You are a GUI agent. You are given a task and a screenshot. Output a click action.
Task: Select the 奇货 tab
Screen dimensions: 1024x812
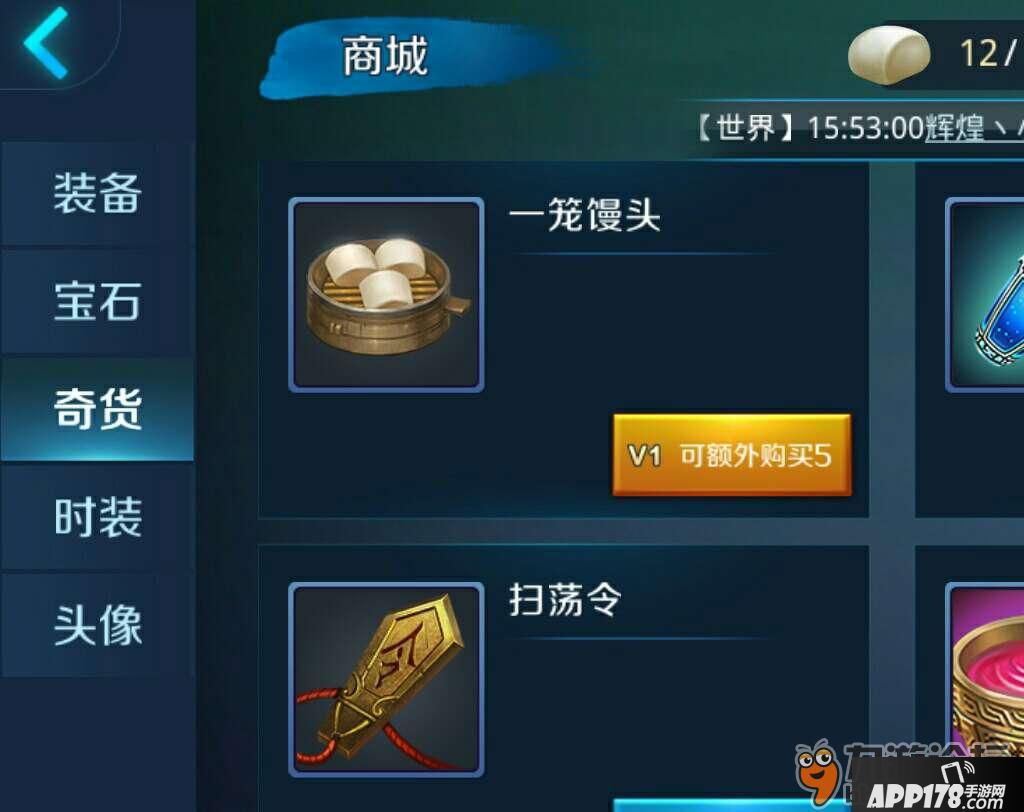97,409
